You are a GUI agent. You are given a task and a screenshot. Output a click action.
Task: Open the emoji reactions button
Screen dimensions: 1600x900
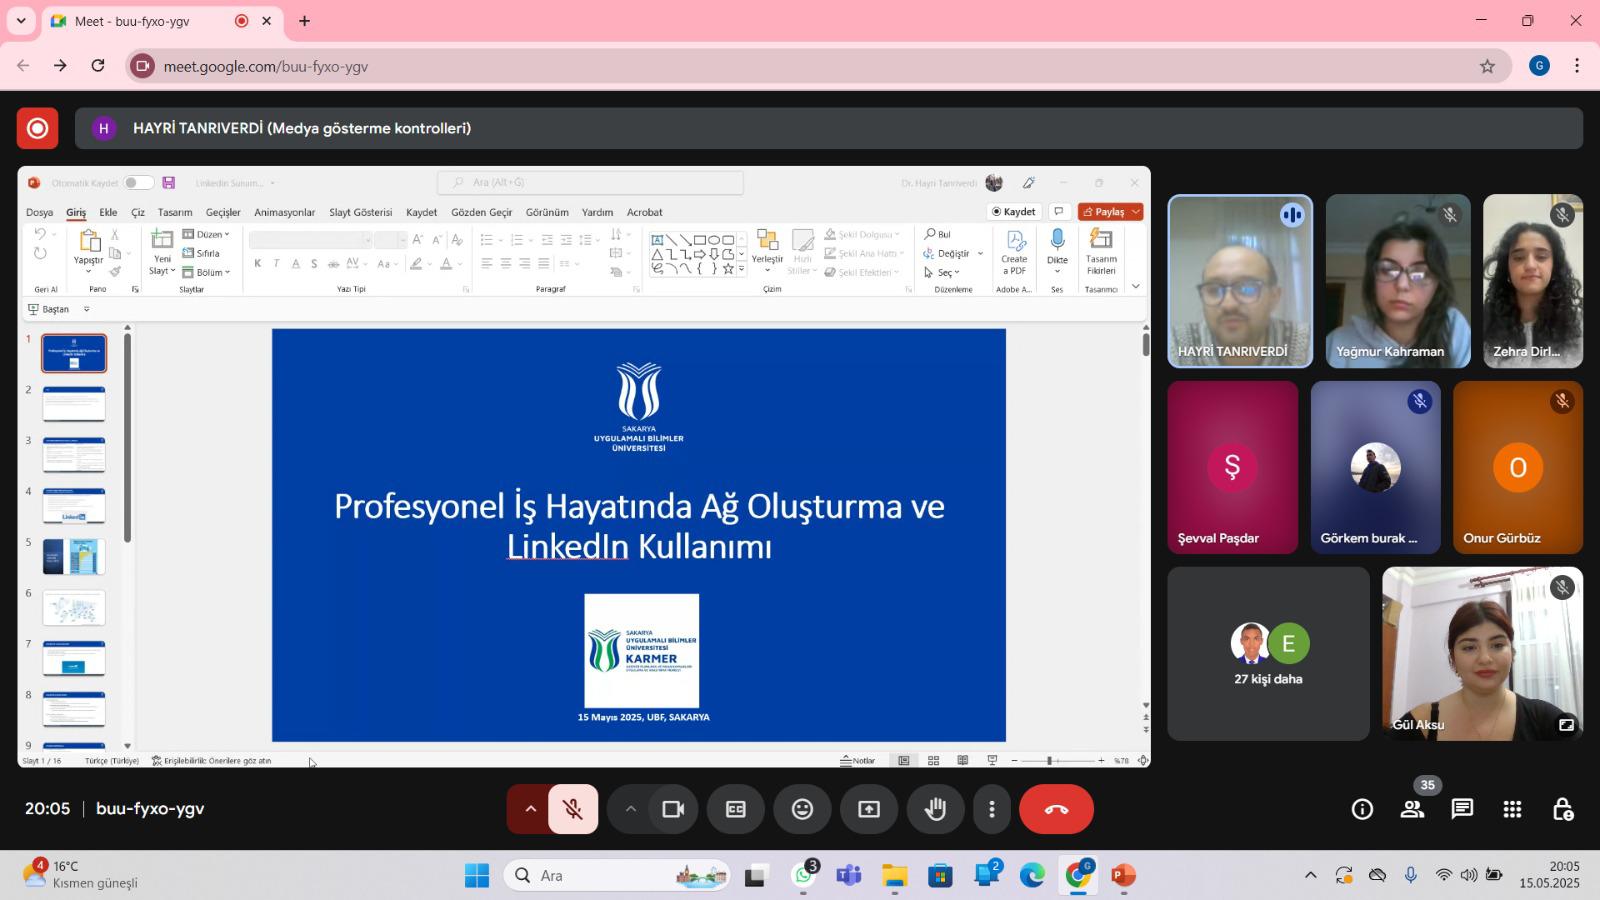point(802,809)
